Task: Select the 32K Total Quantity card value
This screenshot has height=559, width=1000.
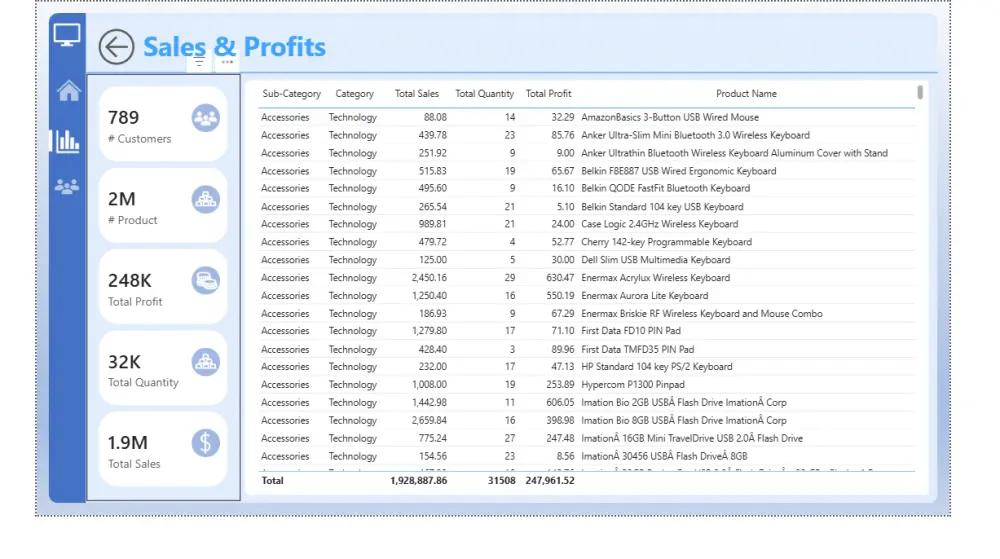Action: [124, 362]
